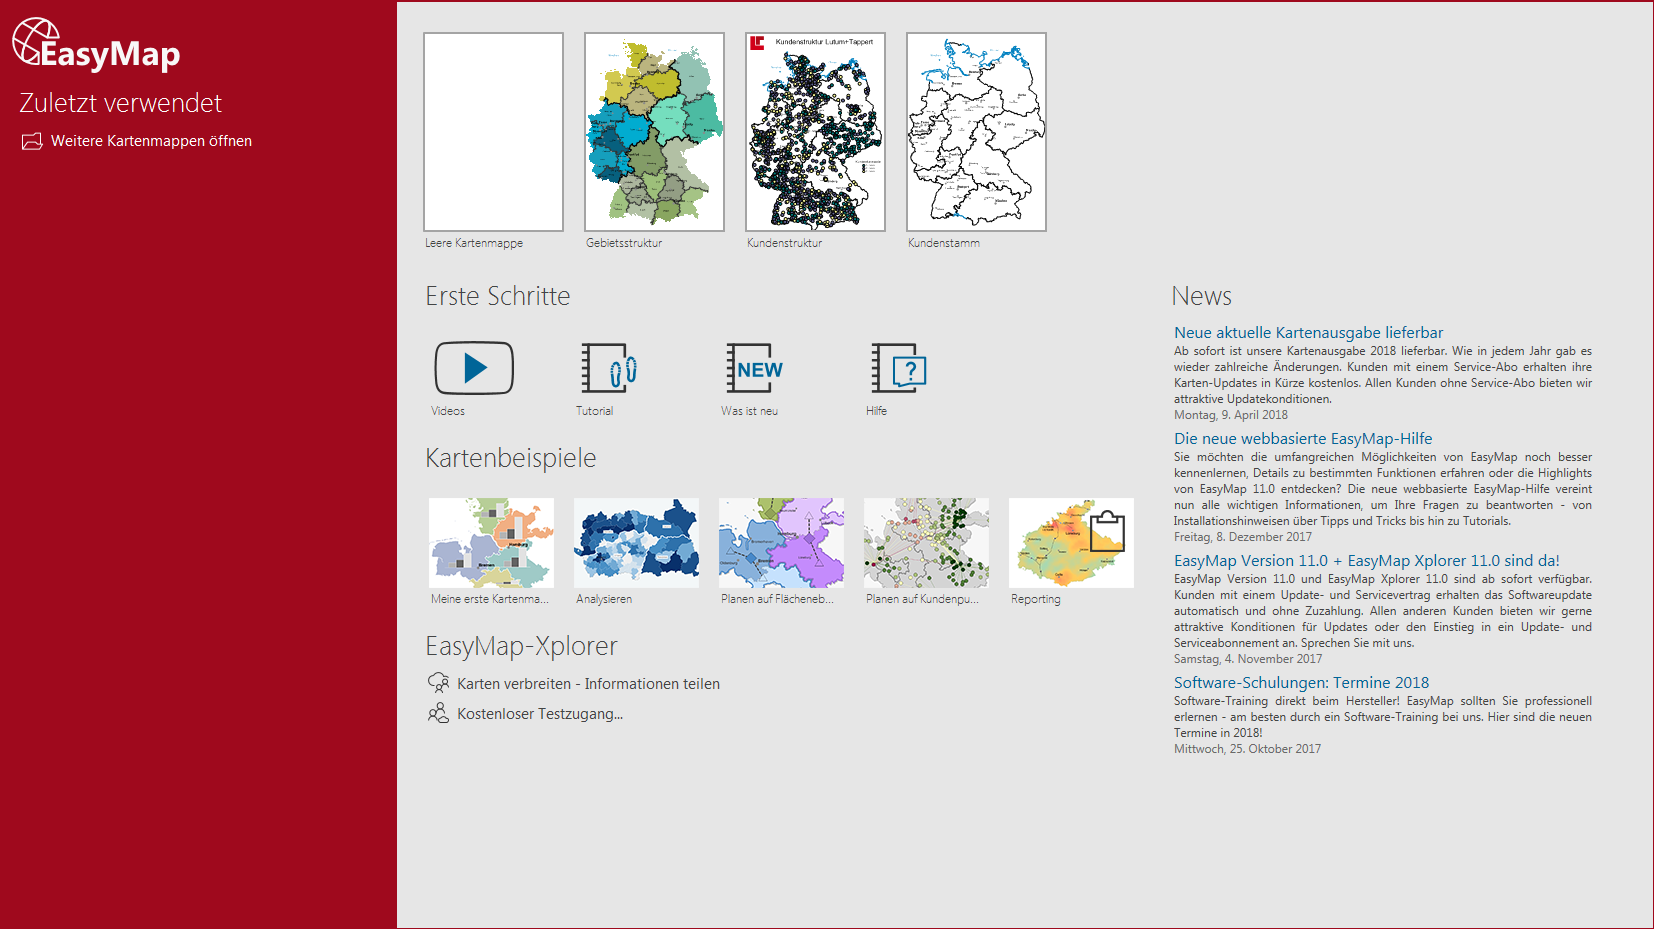The height and width of the screenshot is (929, 1654).
Task: Open news EasyMap Version 11.0 announcement
Action: (1366, 561)
